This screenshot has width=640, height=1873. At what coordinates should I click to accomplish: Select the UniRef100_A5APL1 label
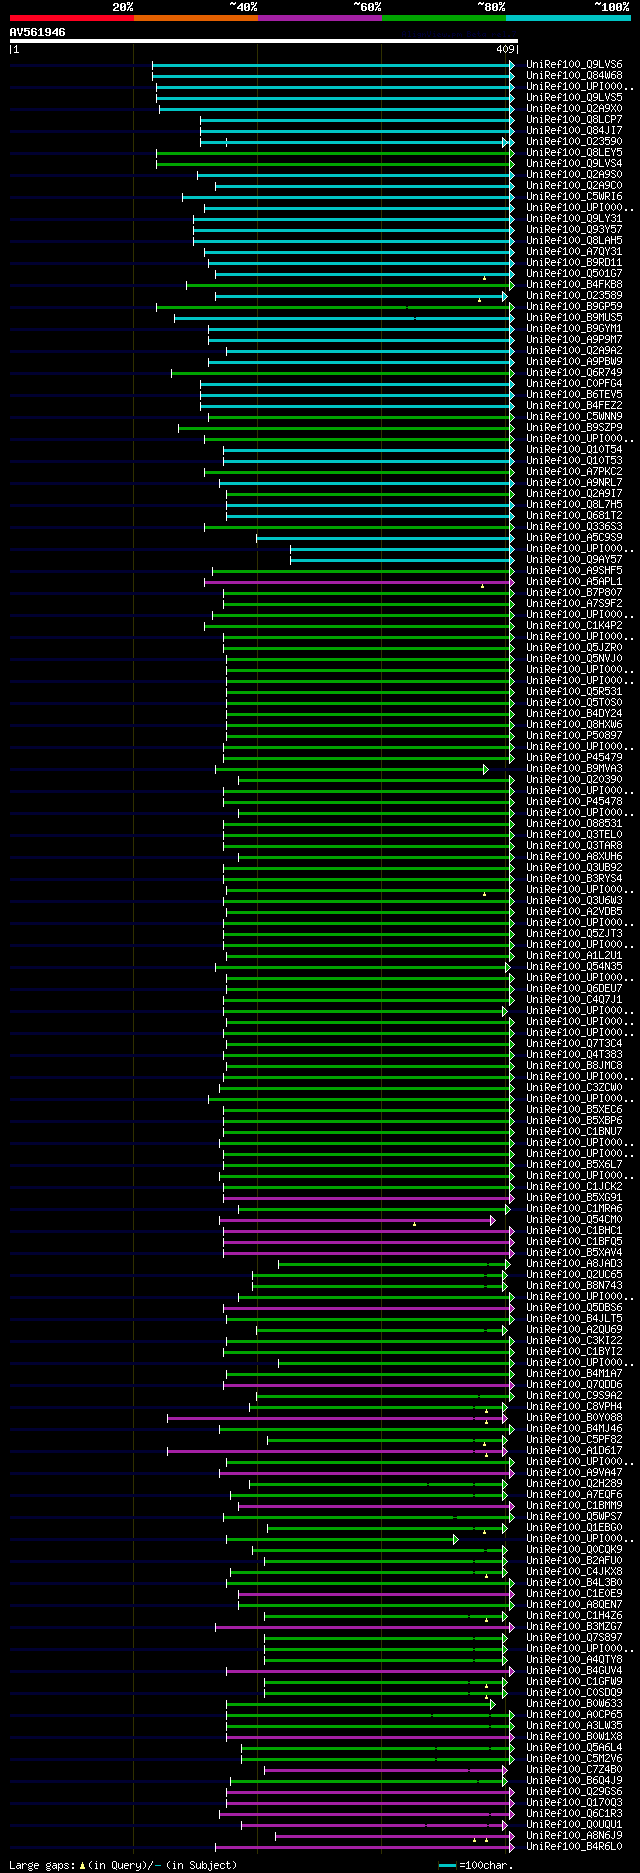[x=574, y=582]
